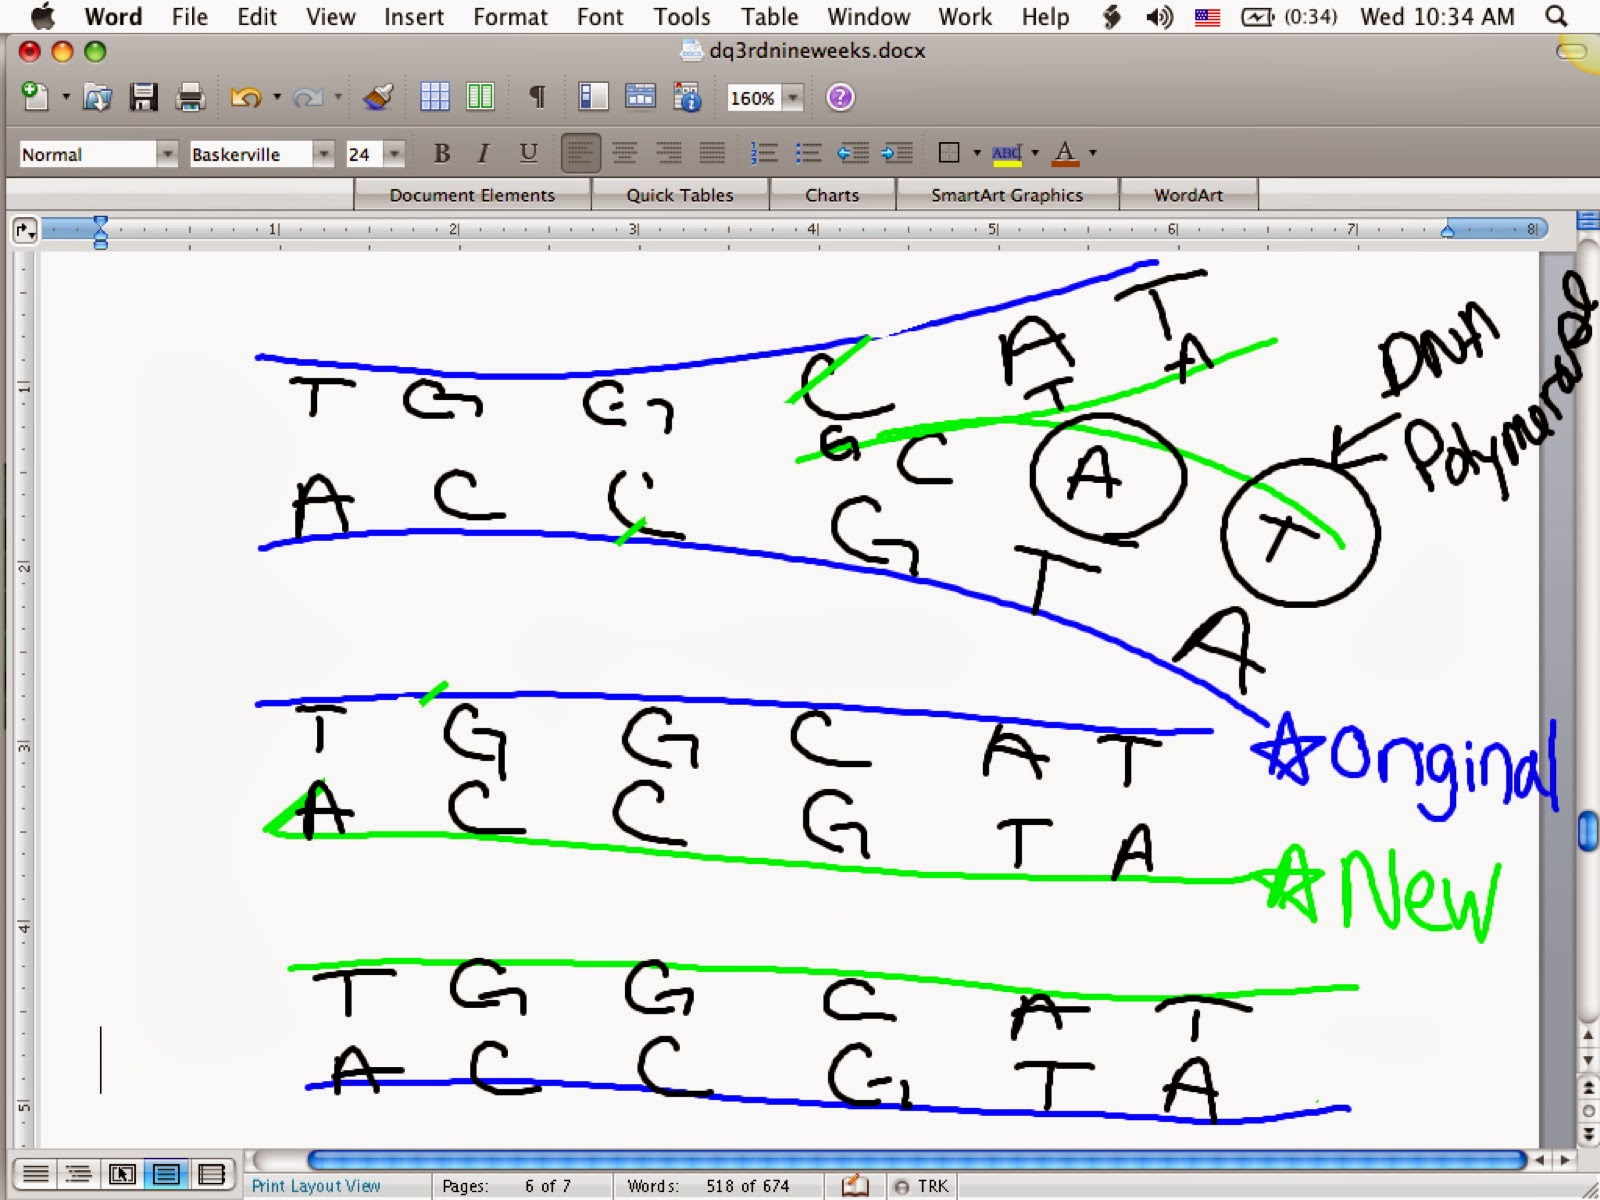Open the font color picker arrow
The height and width of the screenshot is (1200, 1600).
coord(1093,152)
